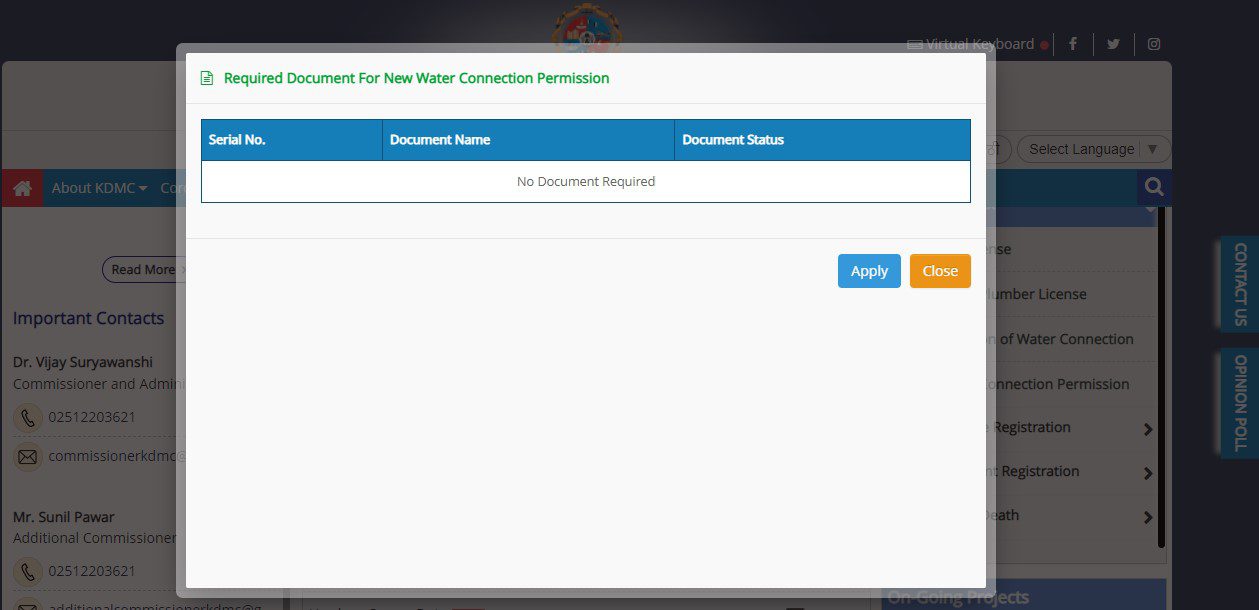This screenshot has height=610, width=1259.
Task: Open the Twitter profile icon
Action: (1113, 43)
